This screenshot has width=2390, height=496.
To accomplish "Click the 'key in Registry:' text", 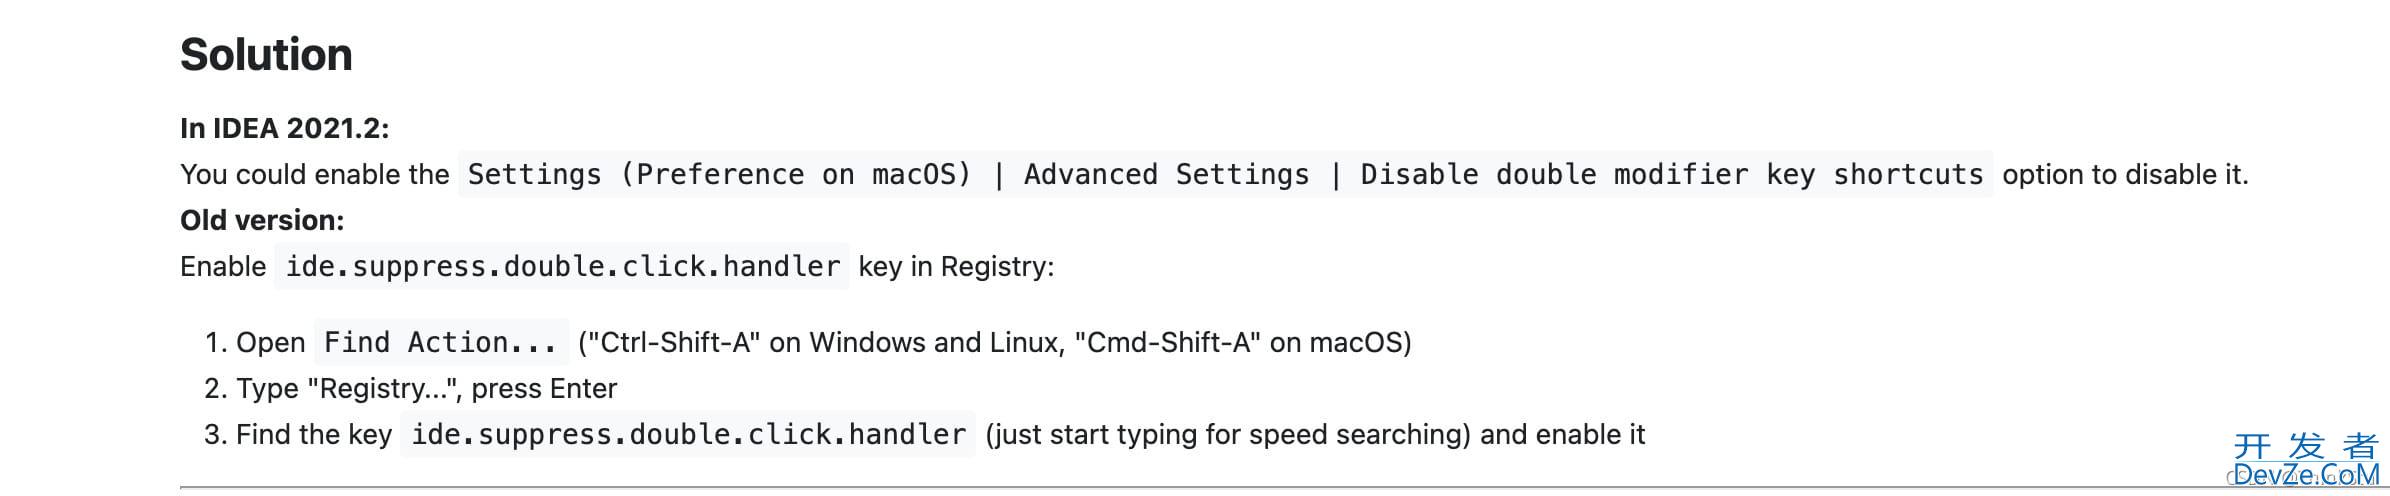I will [x=956, y=266].
